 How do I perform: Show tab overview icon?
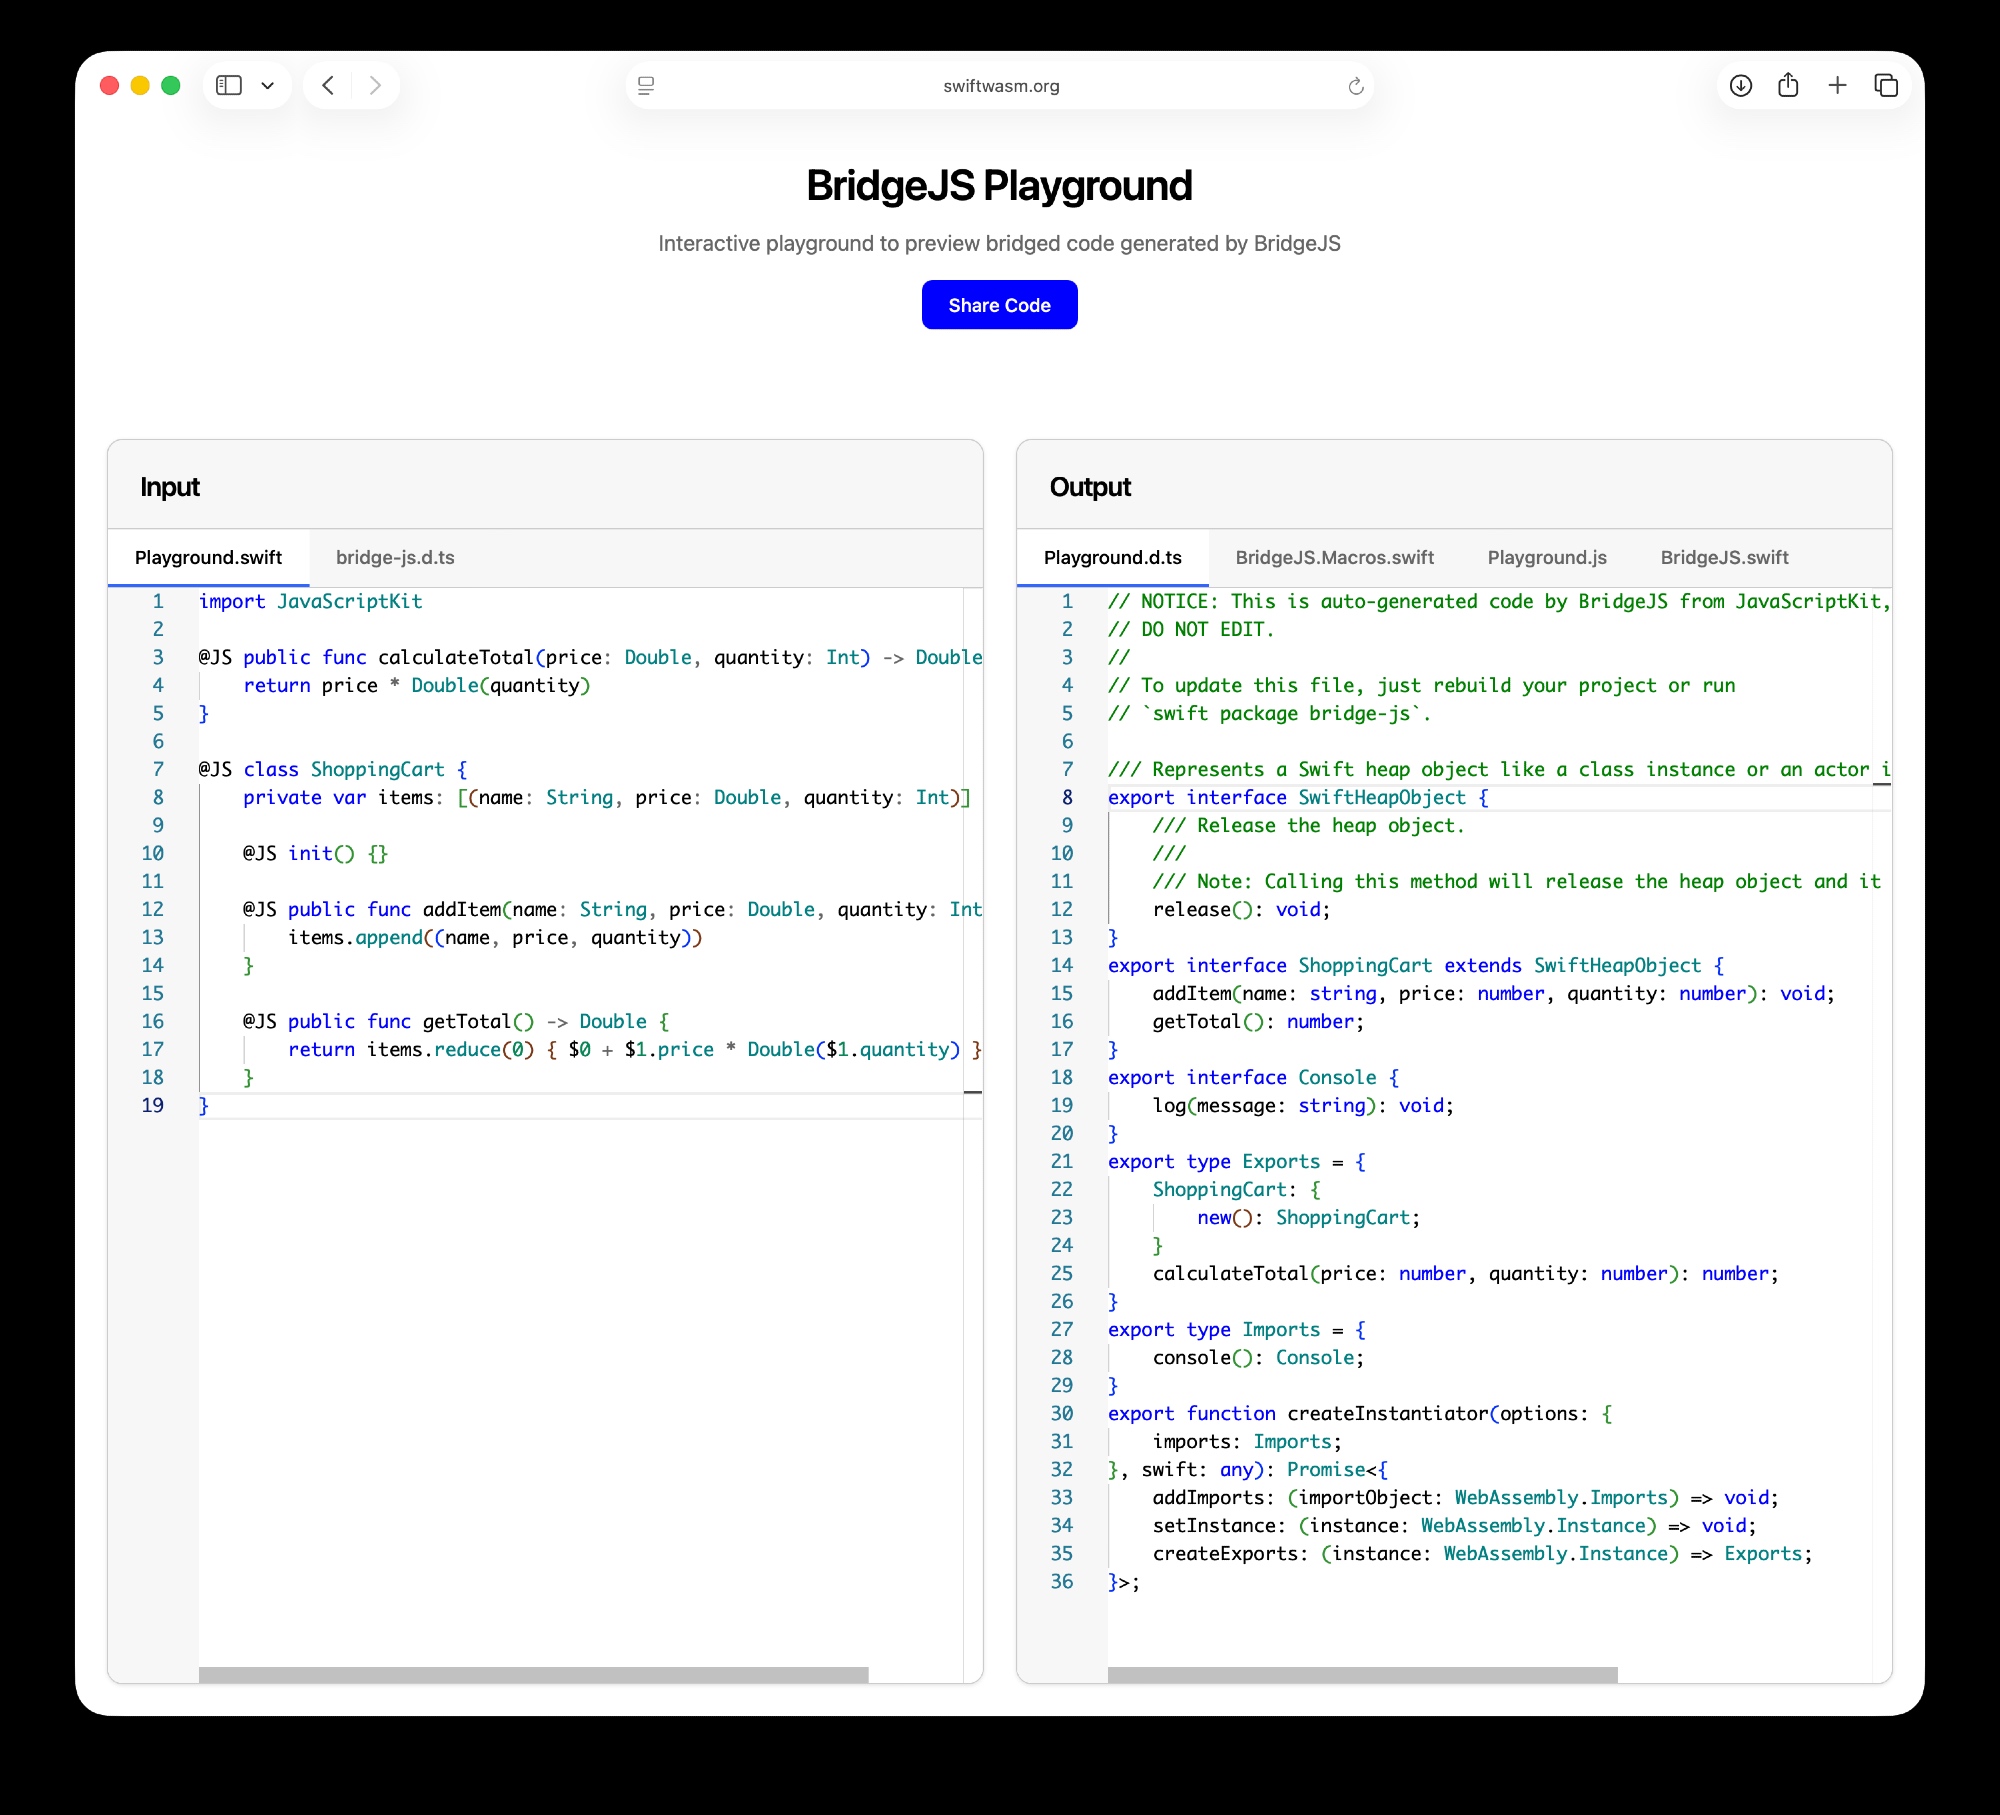pos(1886,86)
